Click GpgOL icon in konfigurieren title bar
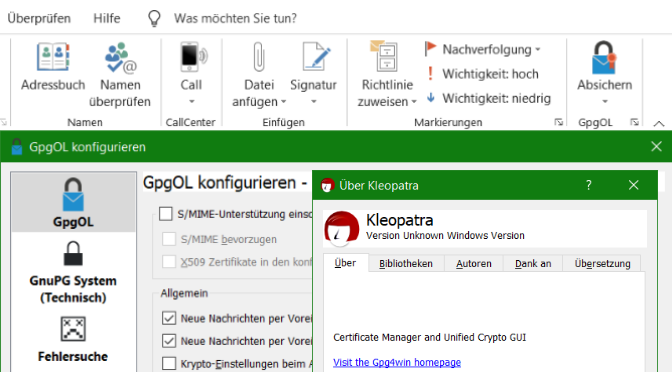672x372 pixels. [x=16, y=147]
